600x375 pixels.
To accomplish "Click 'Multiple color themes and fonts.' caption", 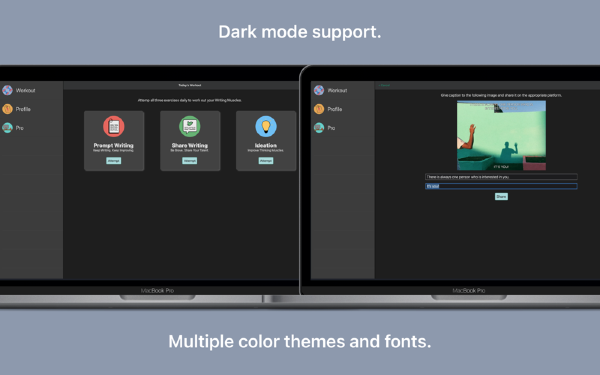I will point(300,341).
